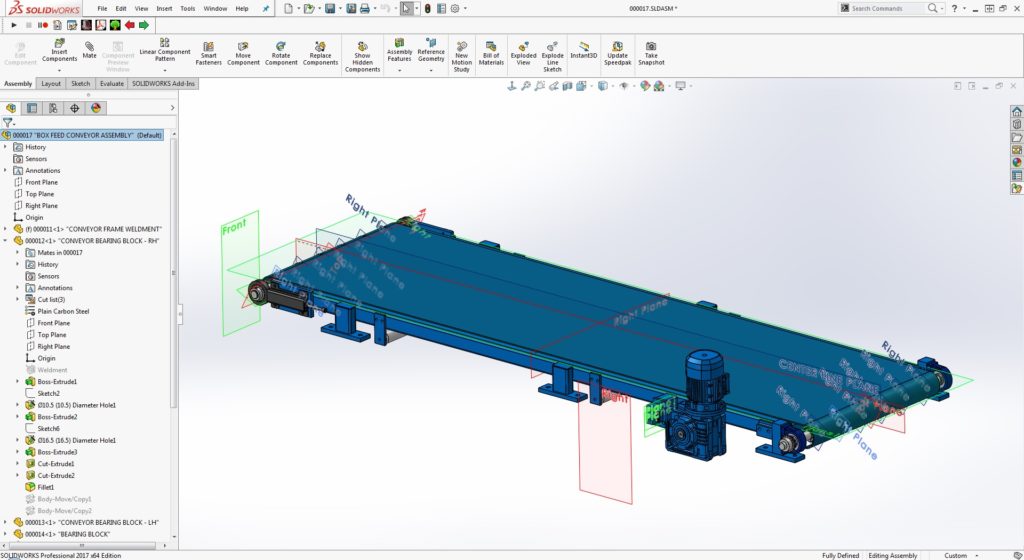Click the Insert Components tool
The width and height of the screenshot is (1024, 560).
click(x=59, y=51)
